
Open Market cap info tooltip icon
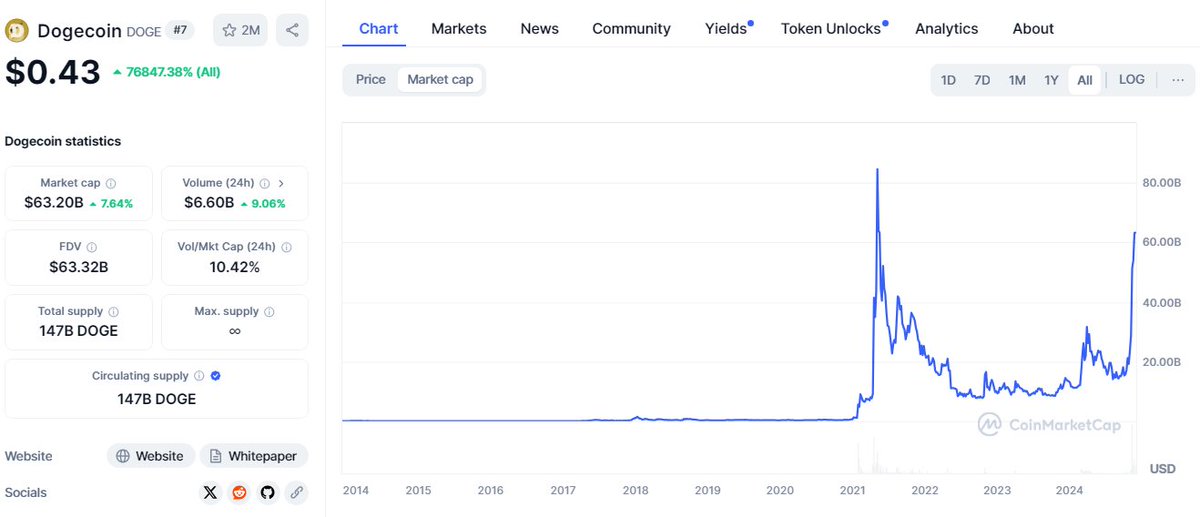coord(111,184)
